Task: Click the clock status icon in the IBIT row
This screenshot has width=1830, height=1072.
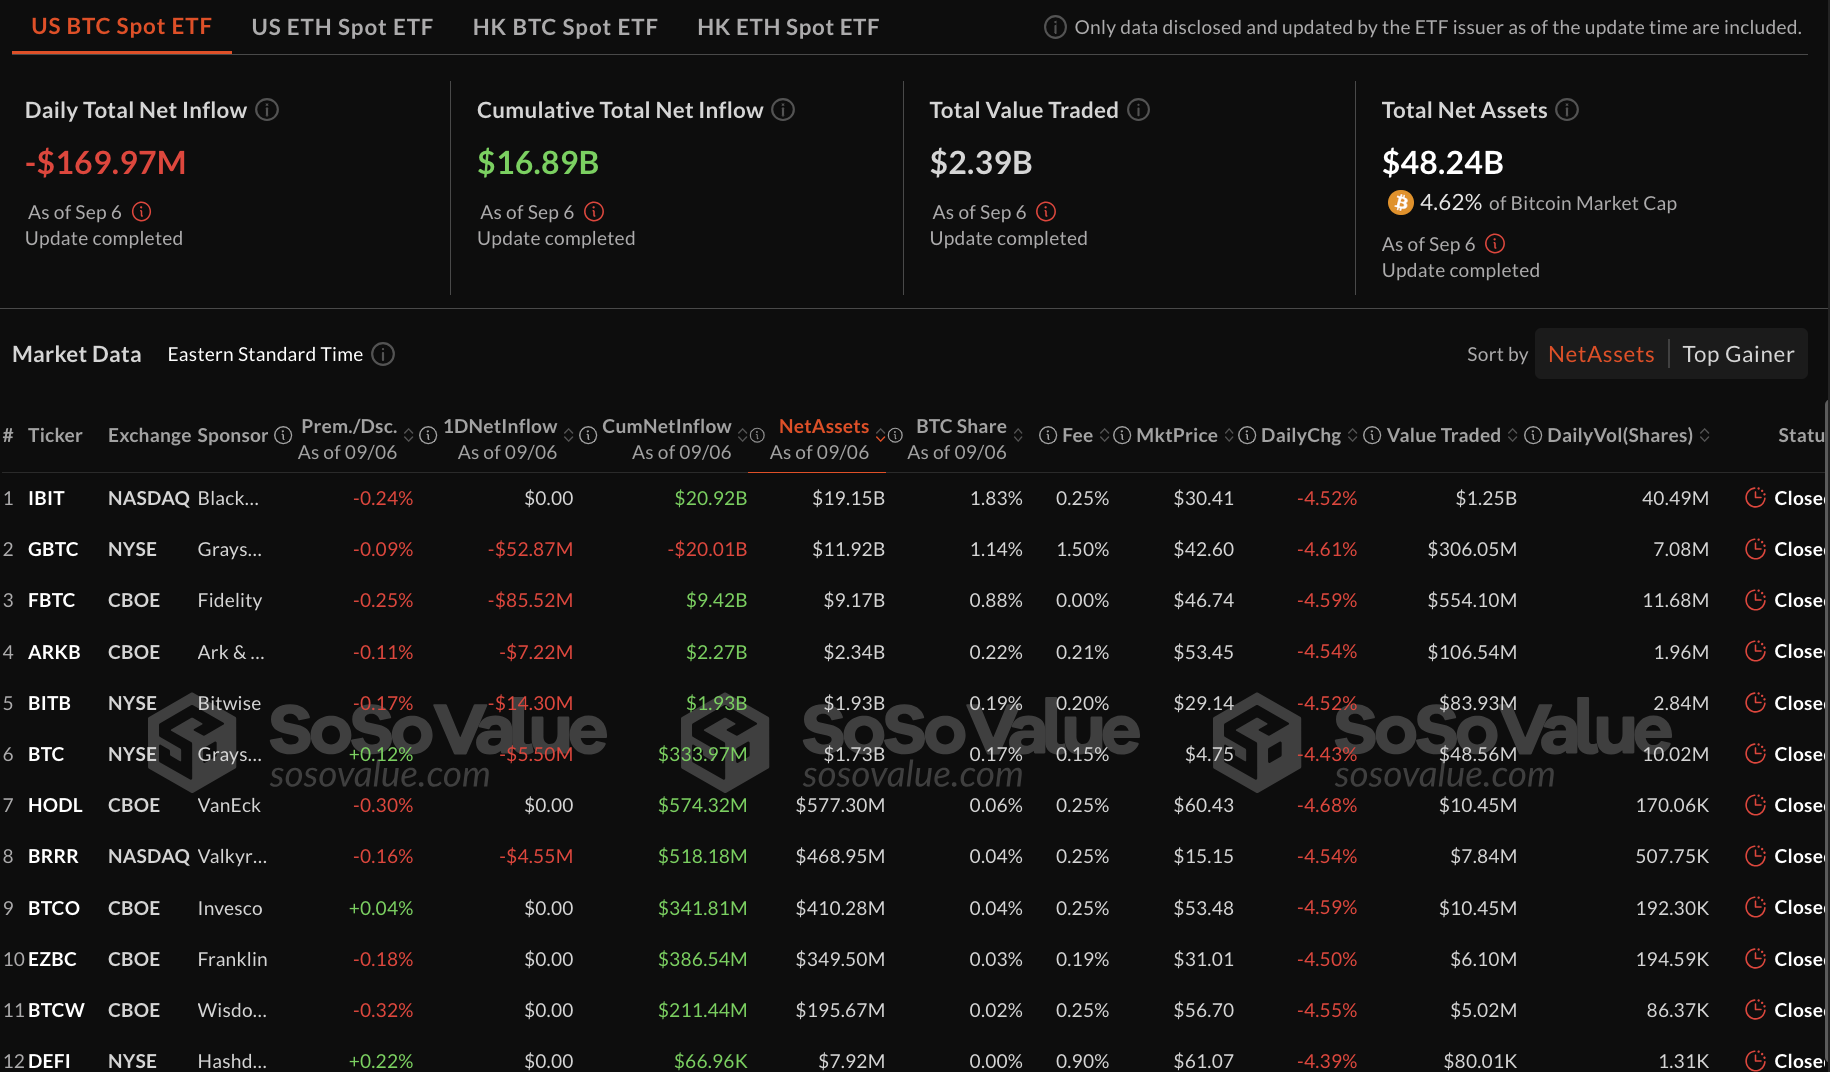Action: [1755, 497]
